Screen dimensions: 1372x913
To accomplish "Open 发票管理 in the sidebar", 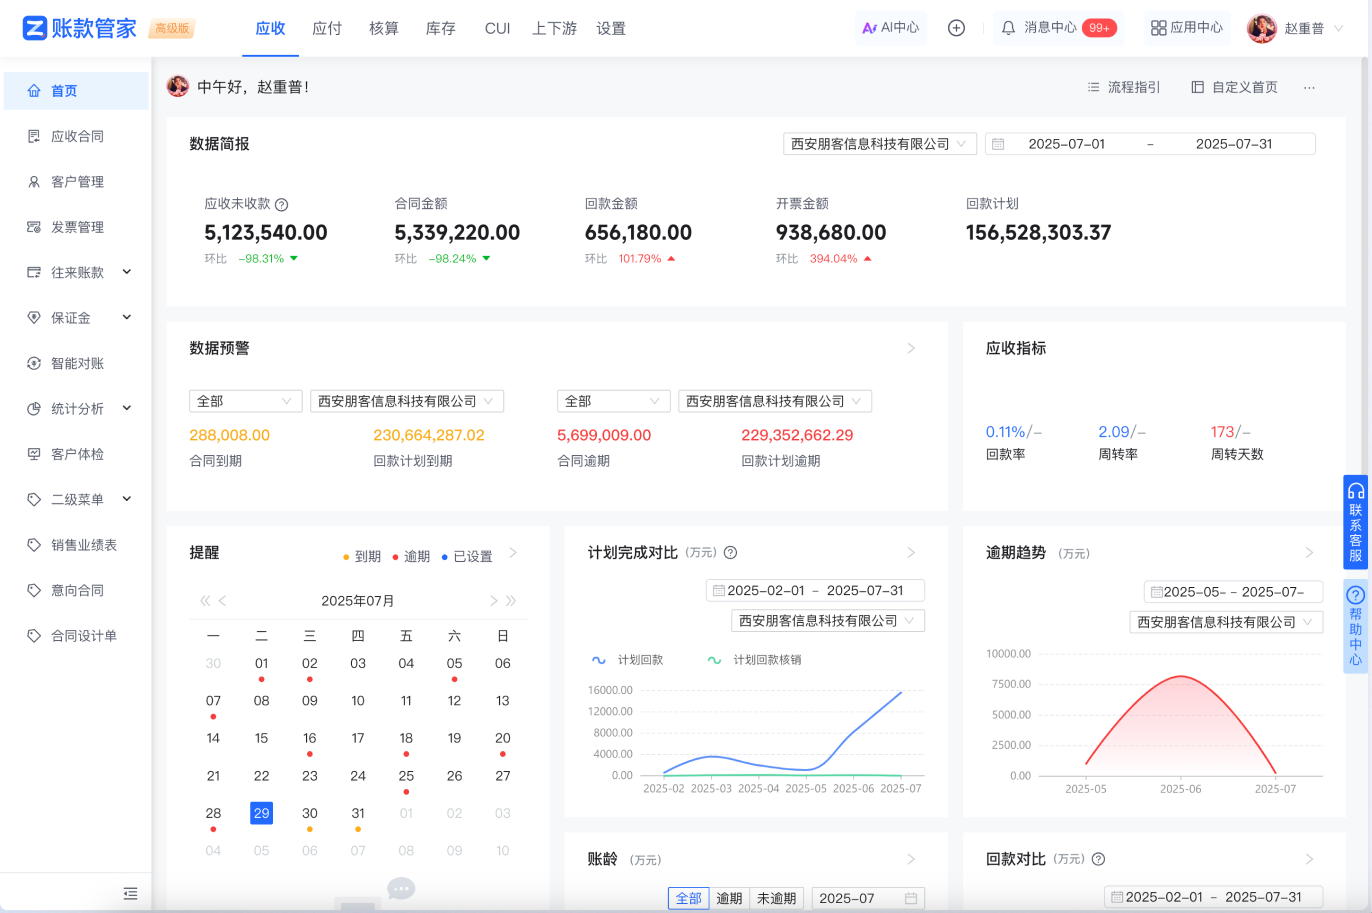I will (77, 227).
